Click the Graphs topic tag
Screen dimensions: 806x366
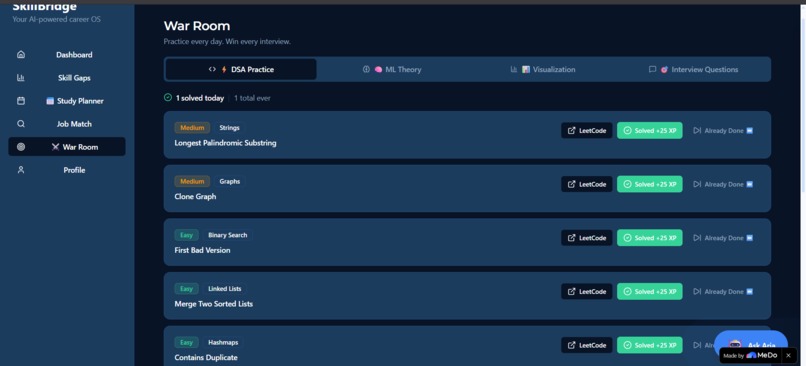229,181
